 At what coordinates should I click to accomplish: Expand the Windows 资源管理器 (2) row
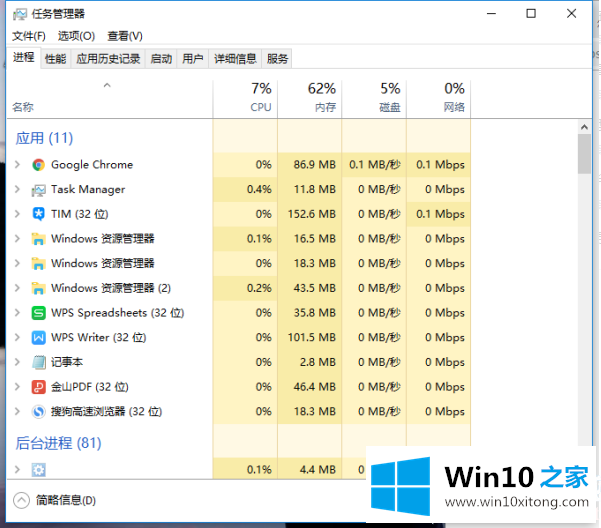coord(17,288)
